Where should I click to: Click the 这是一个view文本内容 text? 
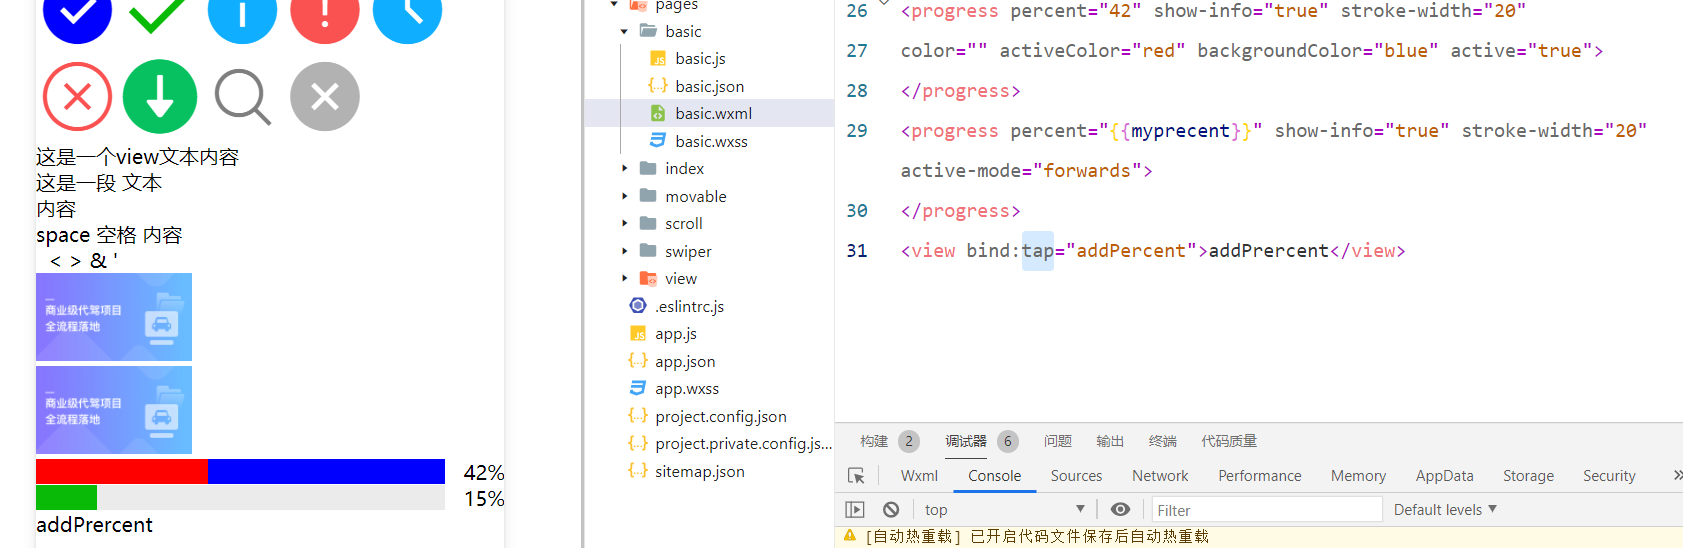[x=137, y=157]
